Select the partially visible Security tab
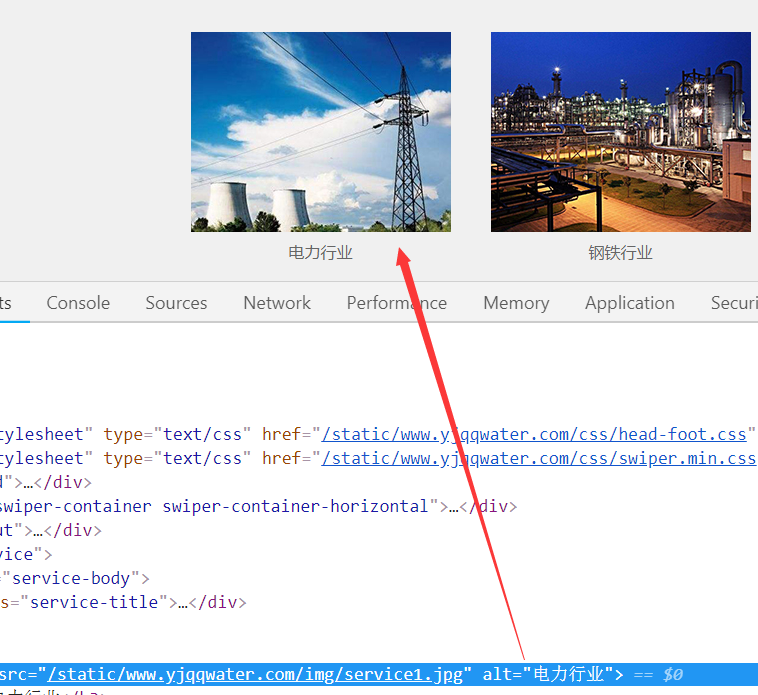Viewport: 758px width, 695px height. (x=734, y=303)
